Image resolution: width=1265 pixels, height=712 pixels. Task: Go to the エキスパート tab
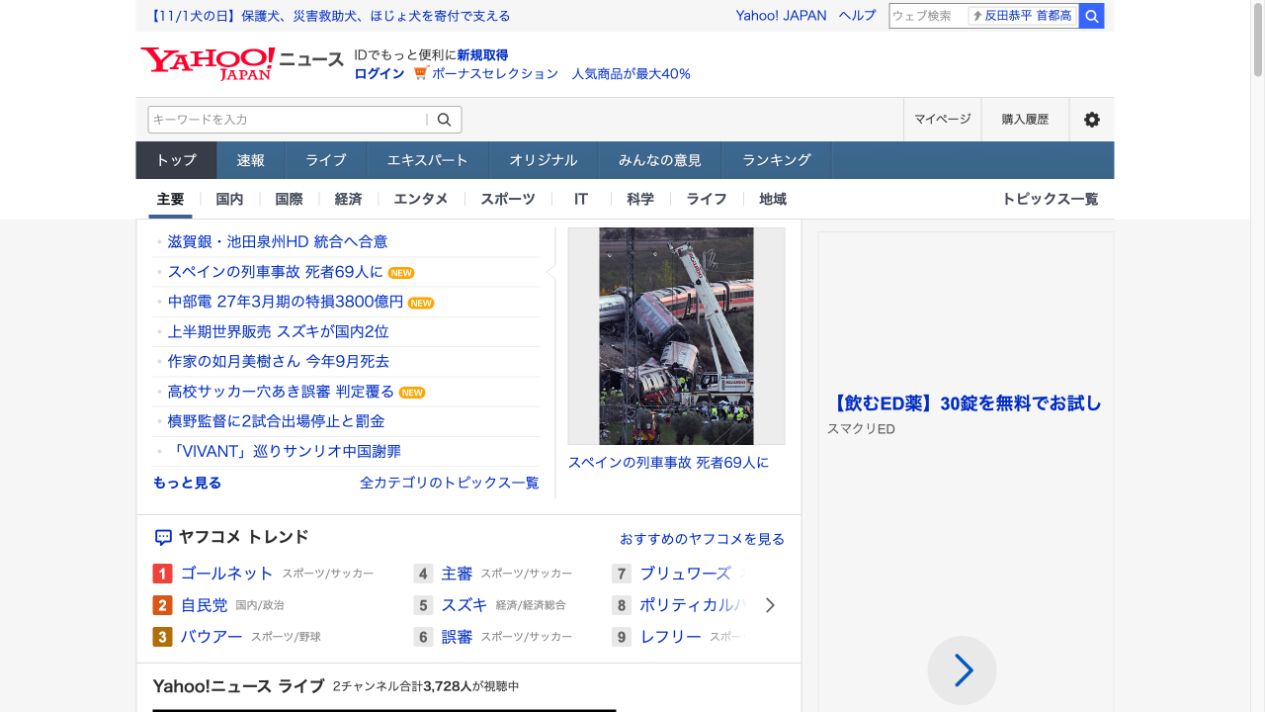427,160
